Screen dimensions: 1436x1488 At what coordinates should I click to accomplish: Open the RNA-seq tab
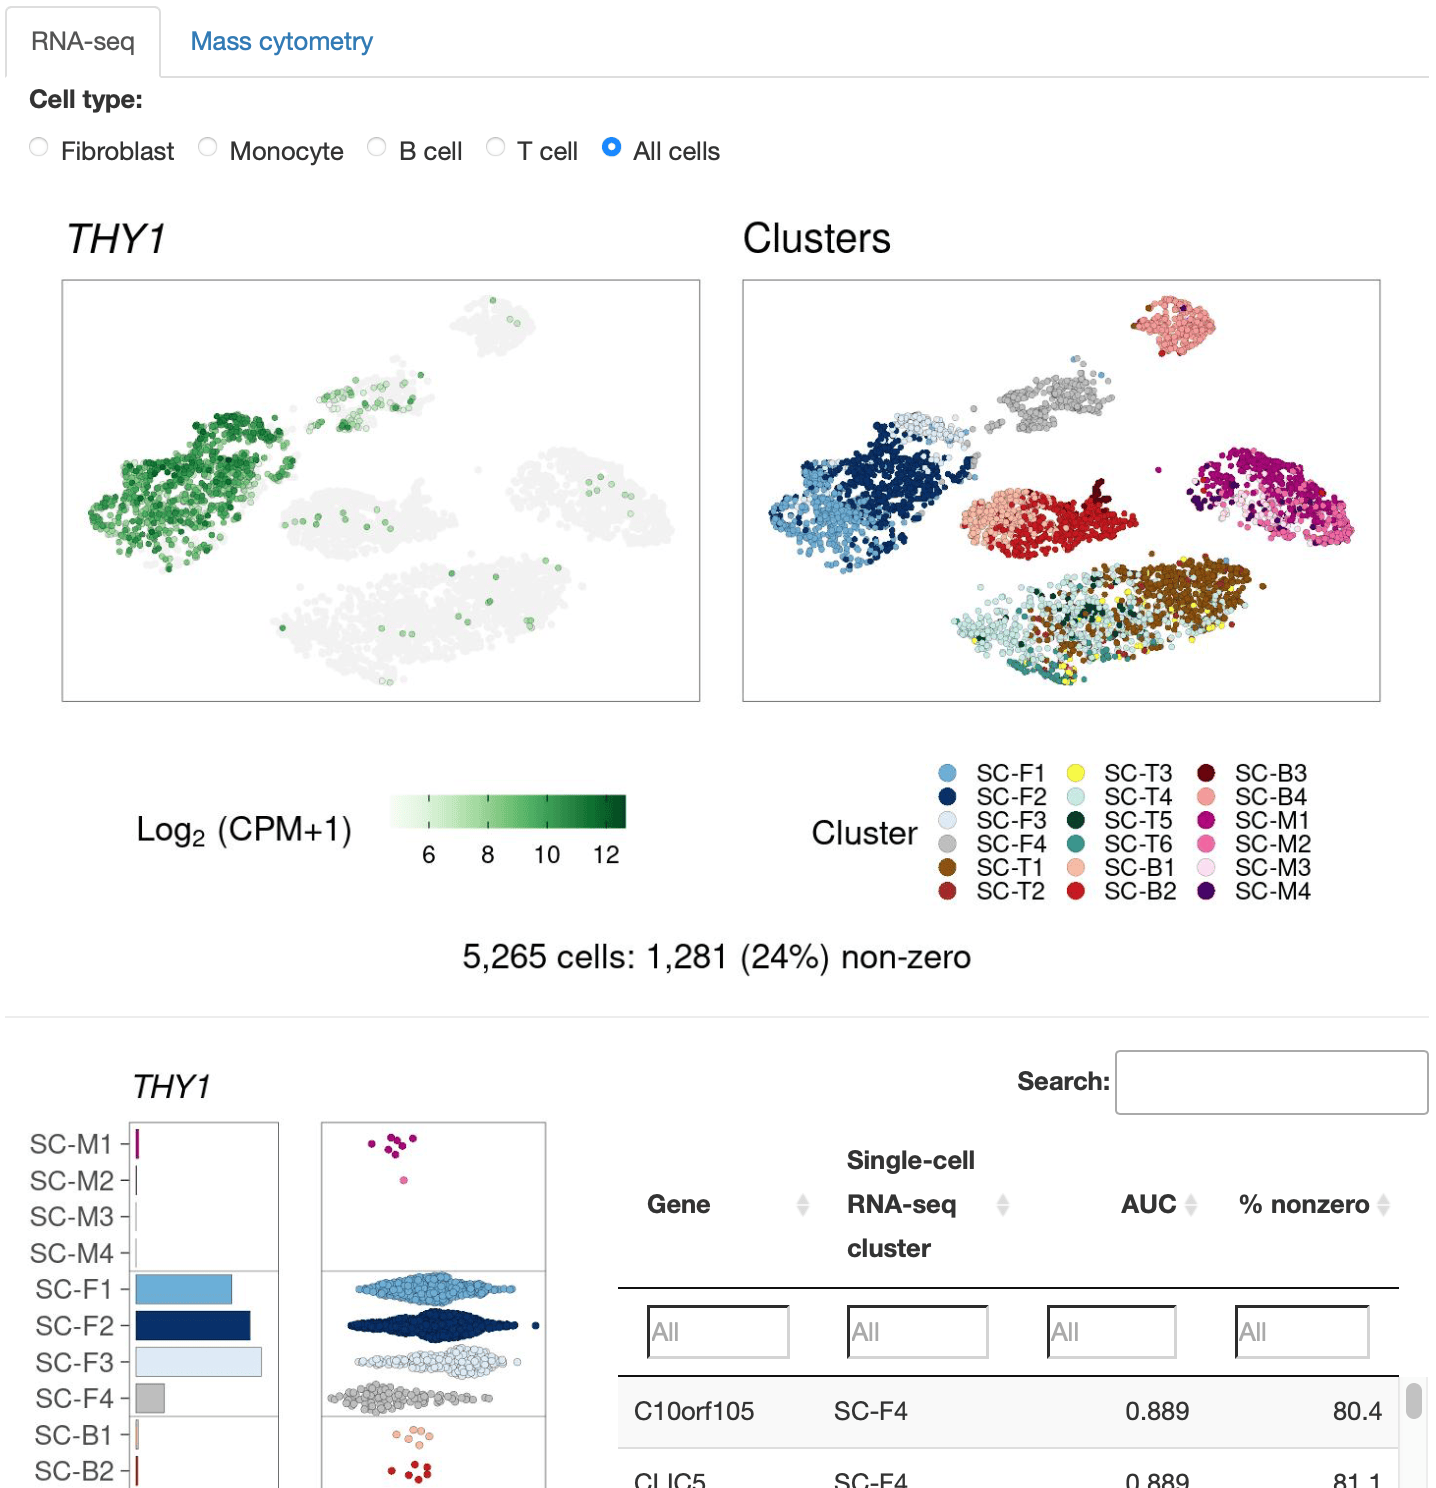tap(83, 41)
